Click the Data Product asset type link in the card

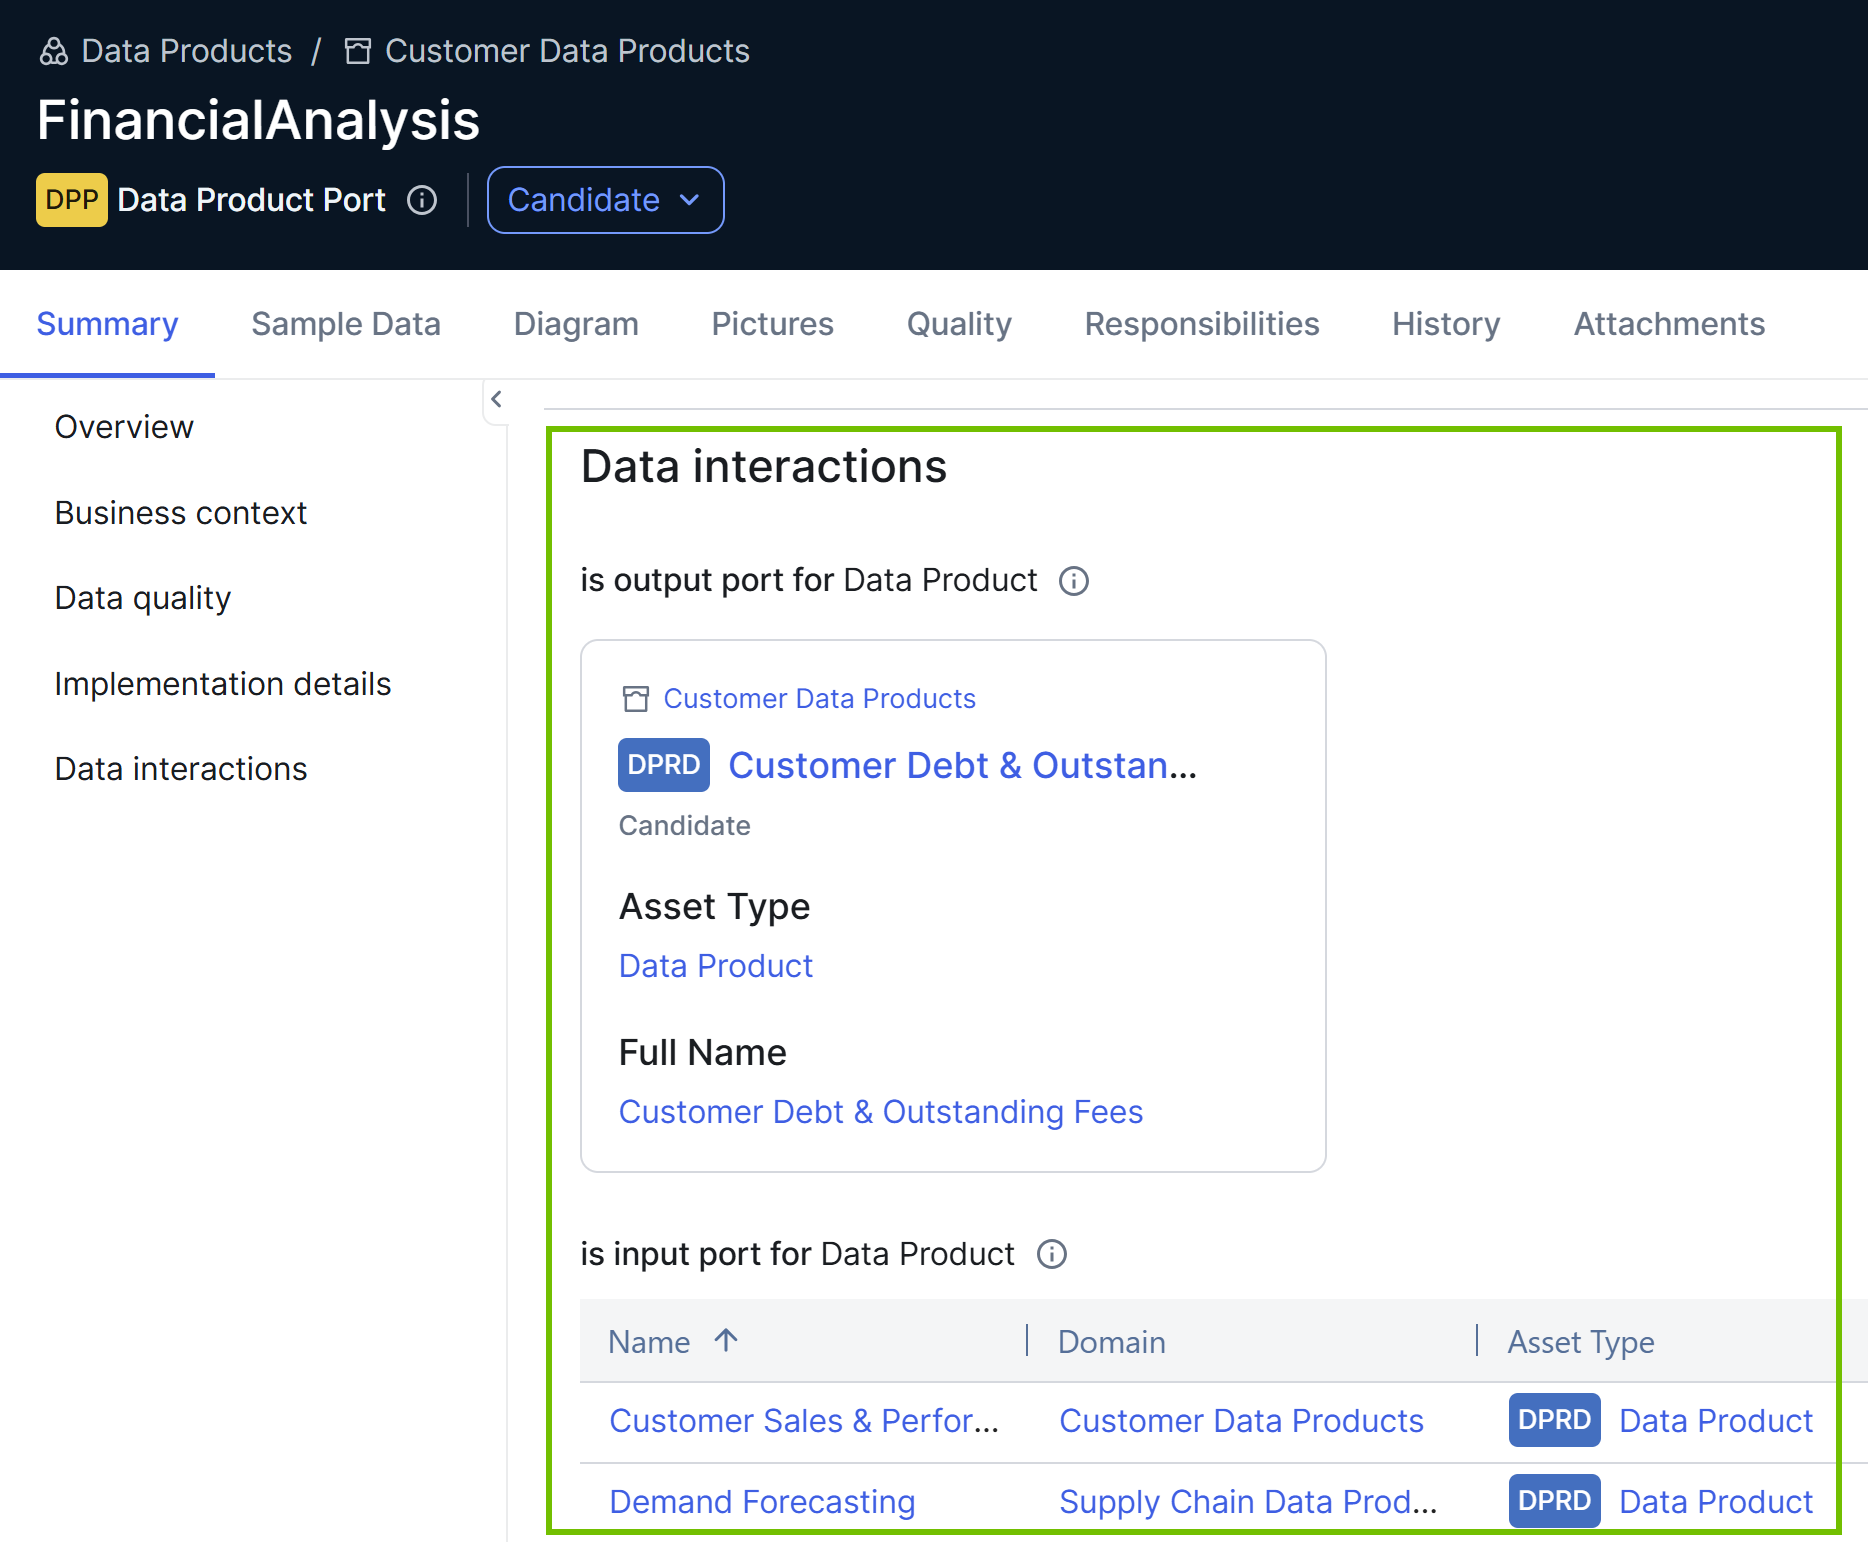(716, 966)
